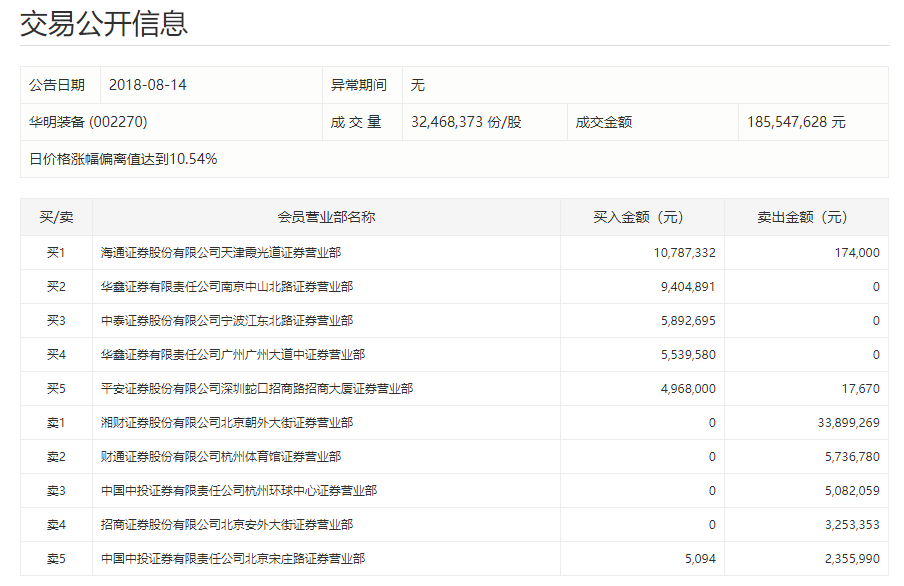Open the 平安证券 深圳蛇口招商路 branch entry
Screen dimensions: 904x586
[x=257, y=389]
